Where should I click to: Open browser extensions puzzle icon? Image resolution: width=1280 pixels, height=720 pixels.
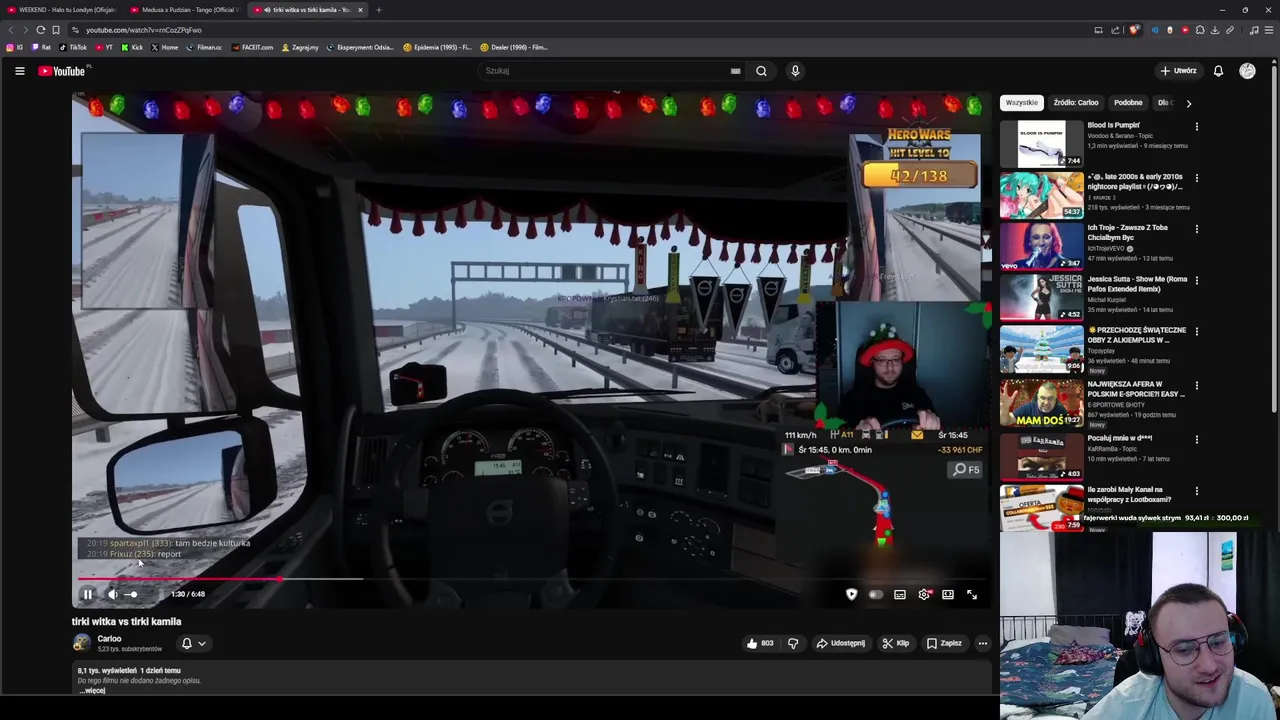1200,30
